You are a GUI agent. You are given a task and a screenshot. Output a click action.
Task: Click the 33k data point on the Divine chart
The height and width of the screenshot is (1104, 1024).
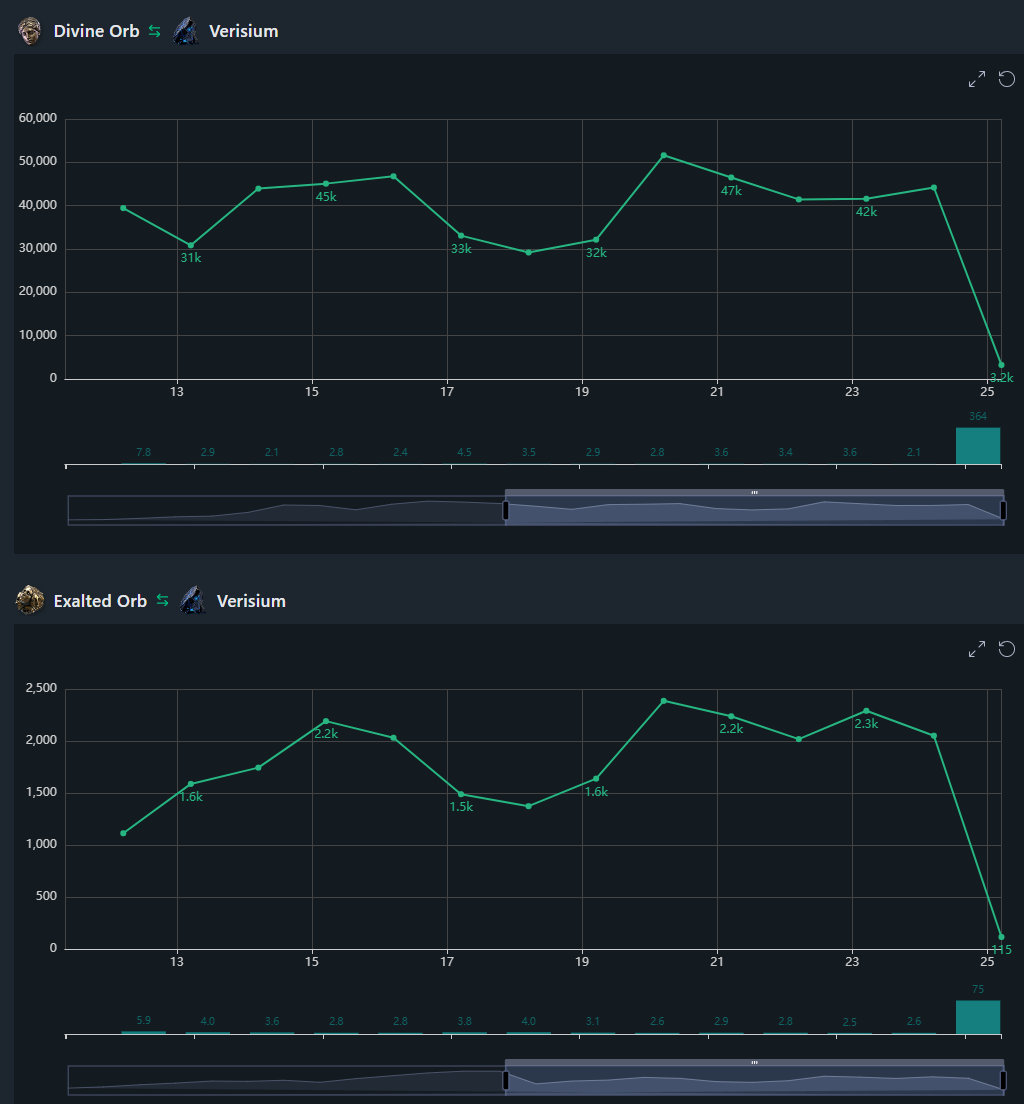pyautogui.click(x=461, y=236)
